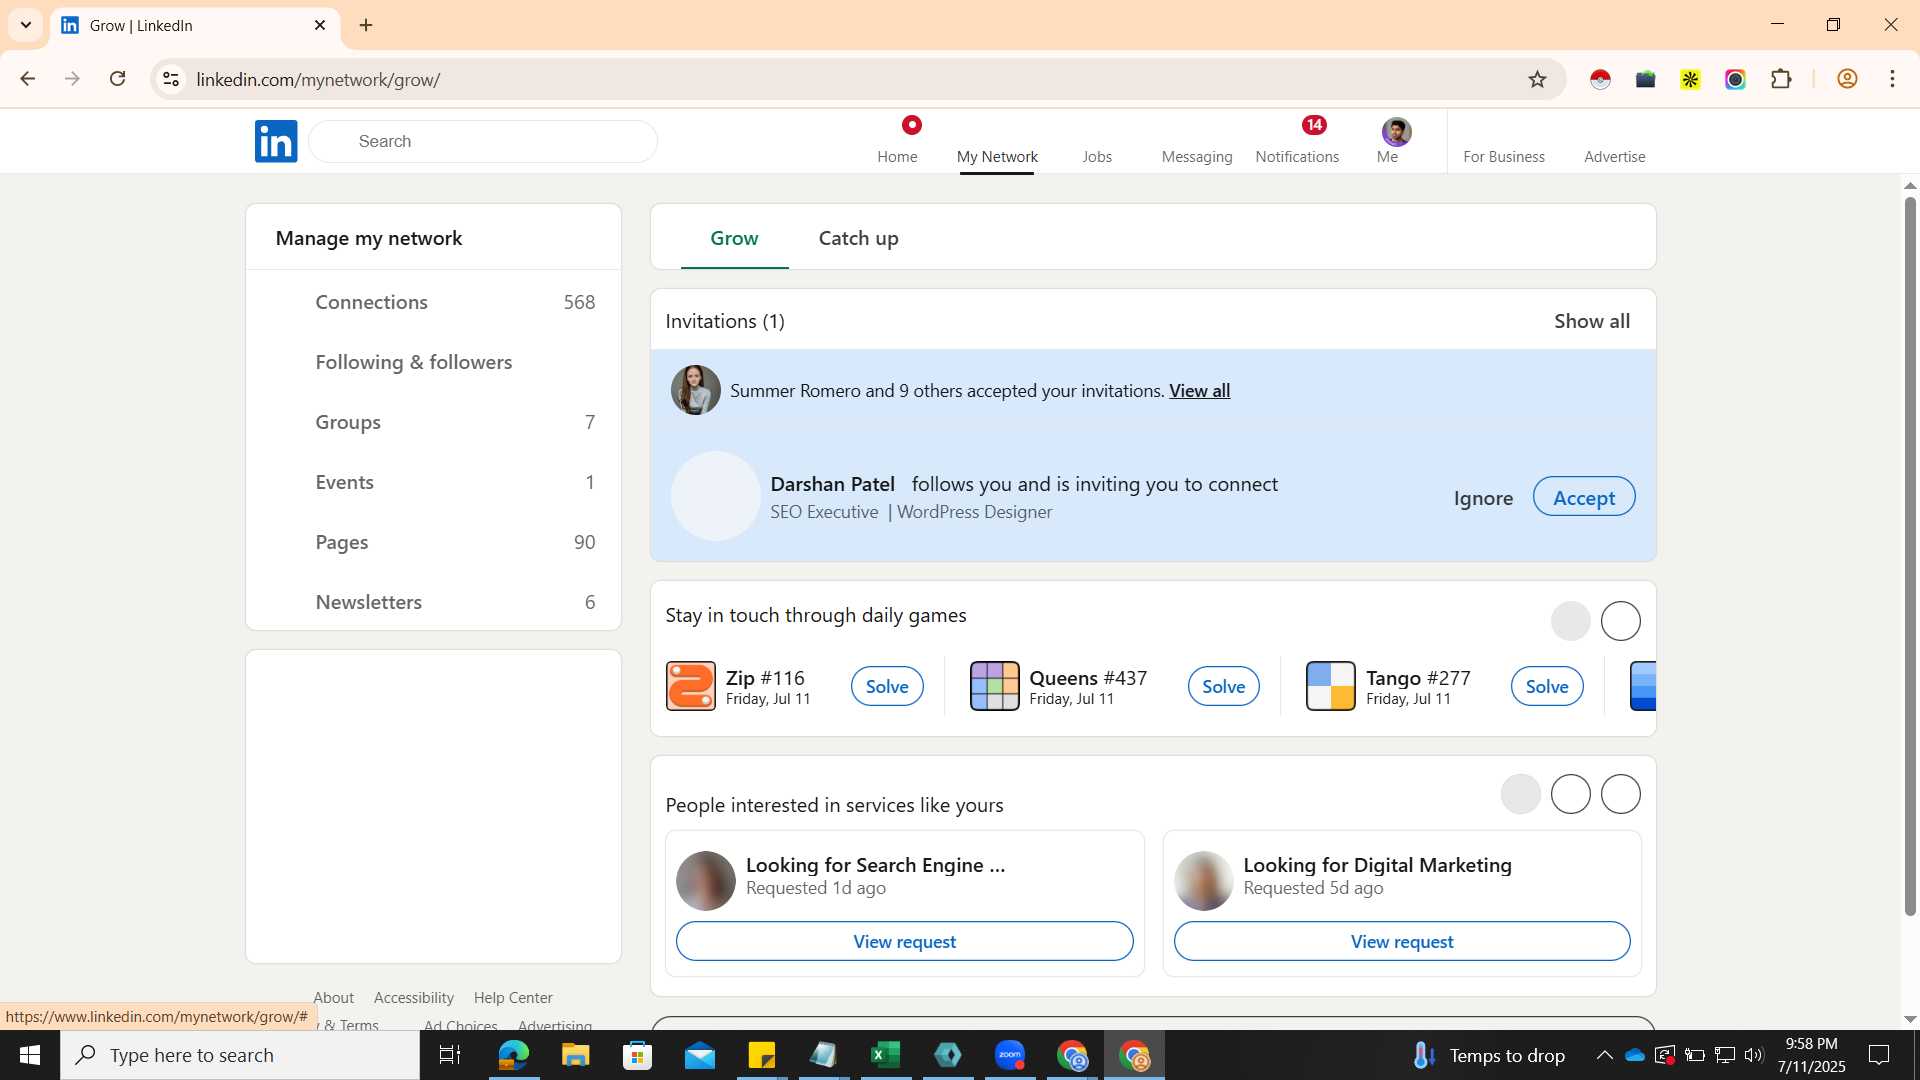Open the Chrome three-dot menu
This screenshot has width=1920, height=1080.
tap(1892, 79)
